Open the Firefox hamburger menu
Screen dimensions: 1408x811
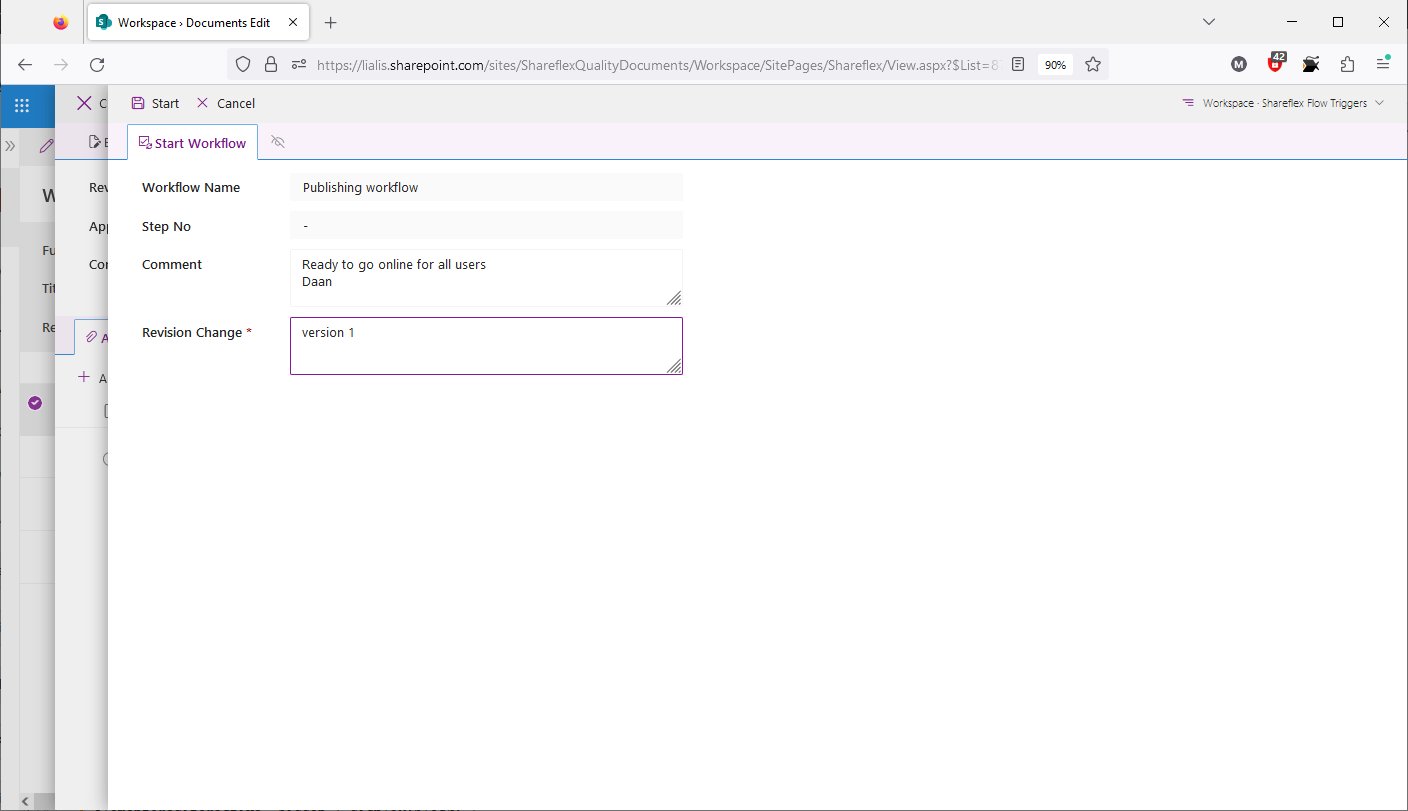tap(1383, 64)
